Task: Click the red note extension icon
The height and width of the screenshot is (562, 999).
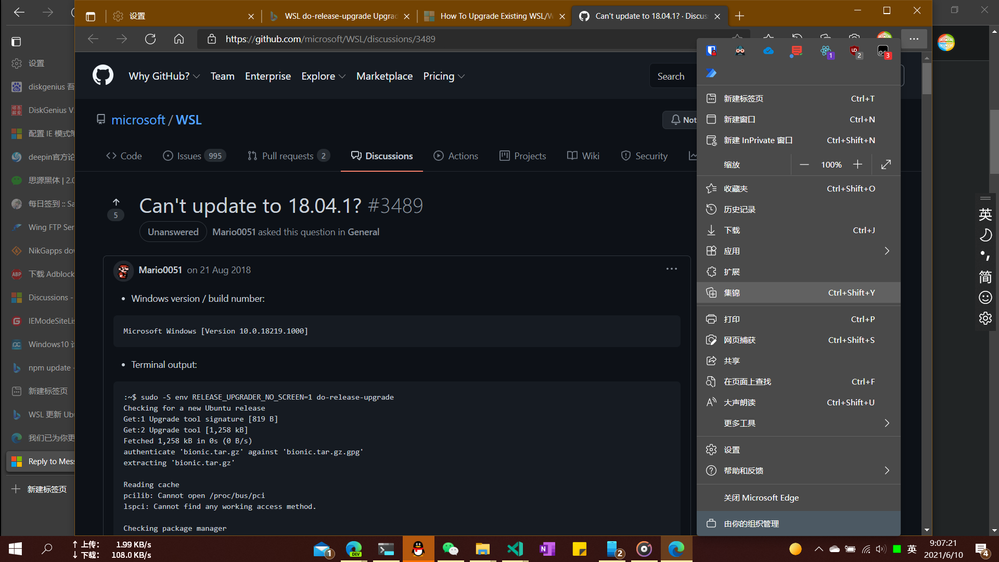Action: (x=796, y=50)
